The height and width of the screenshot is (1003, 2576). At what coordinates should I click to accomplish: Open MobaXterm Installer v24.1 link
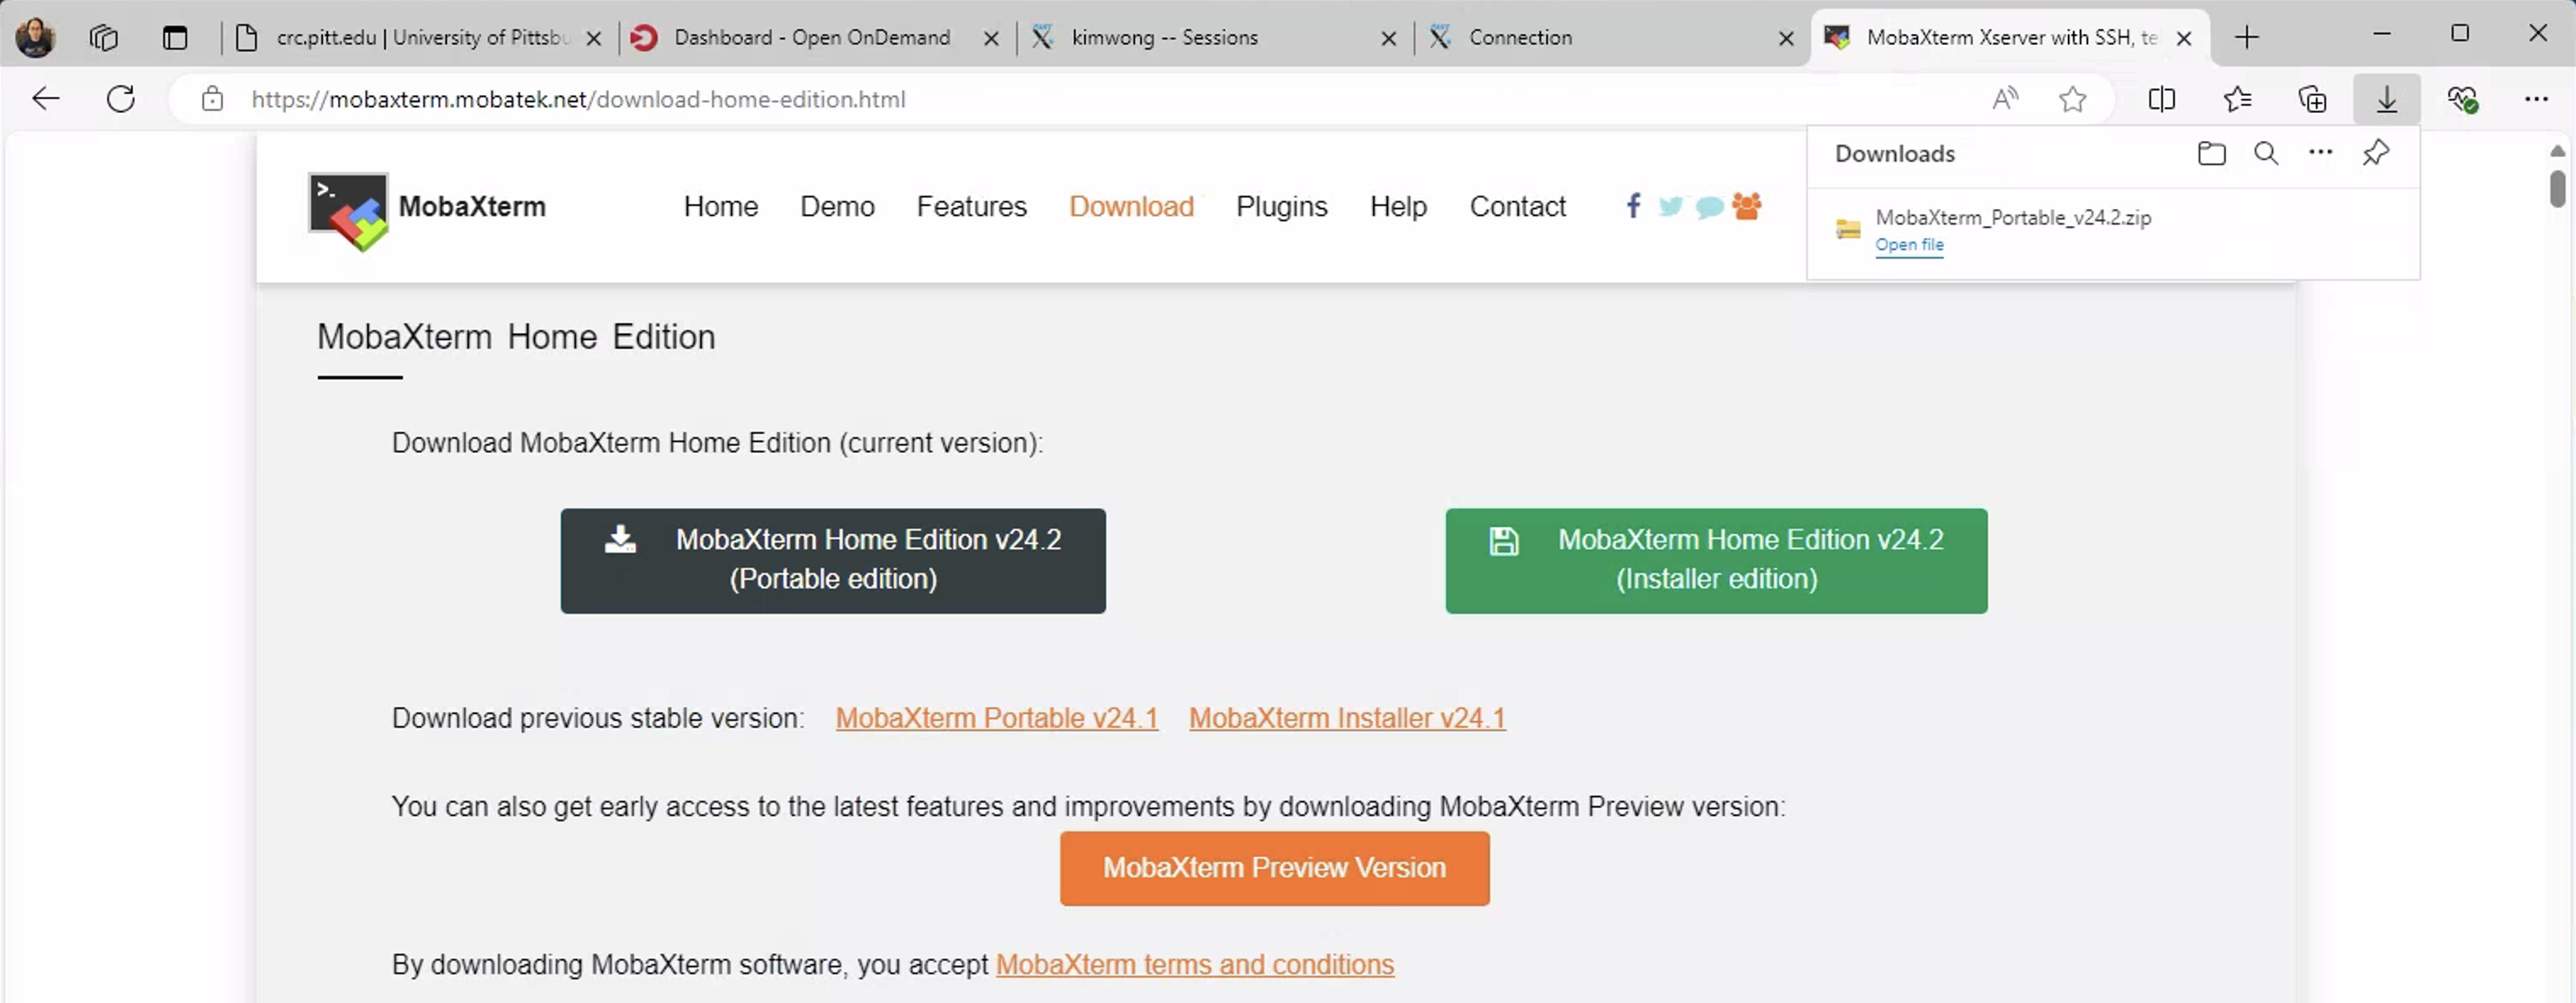pos(1347,718)
